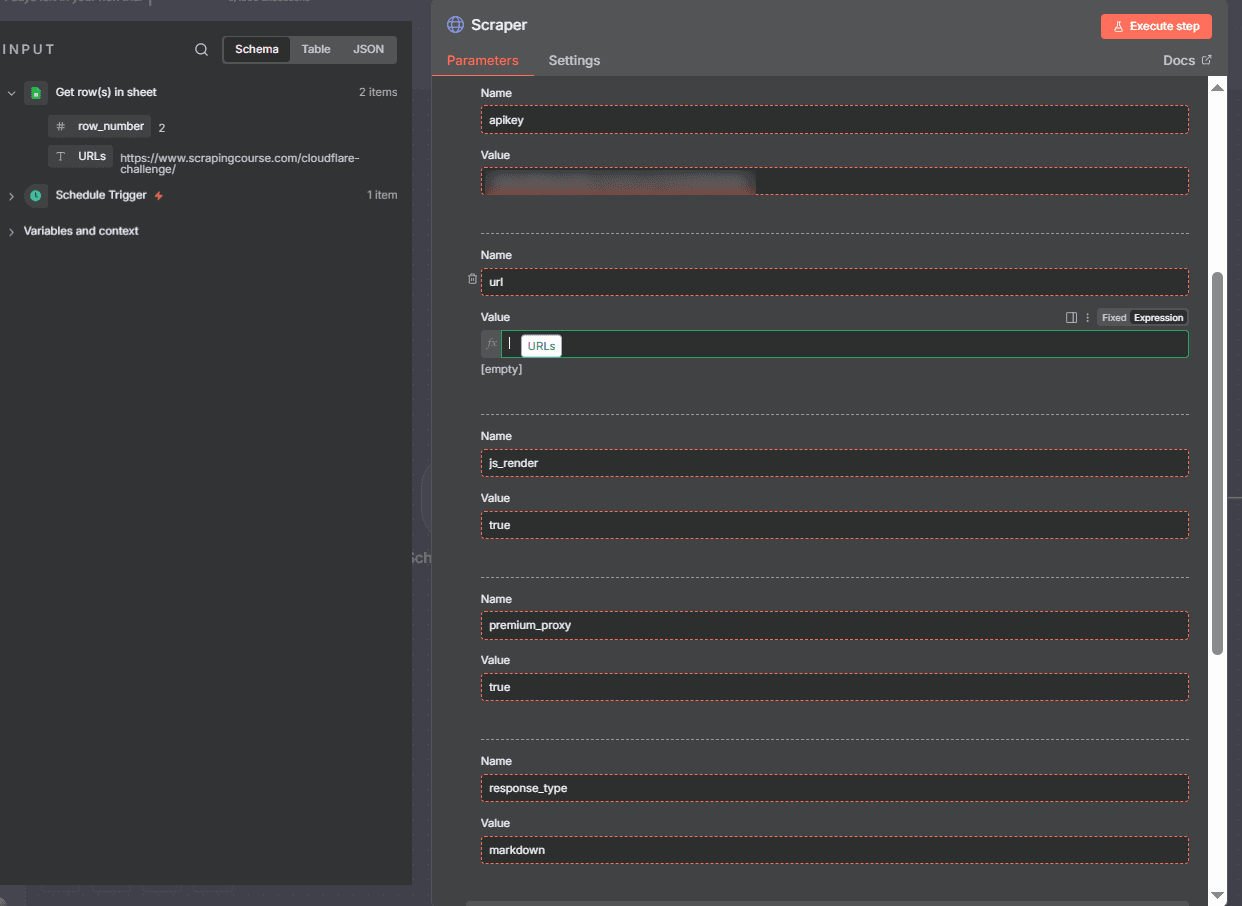Image resolution: width=1242 pixels, height=906 pixels.
Task: Open the expression editor panel icon
Action: (x=1071, y=317)
